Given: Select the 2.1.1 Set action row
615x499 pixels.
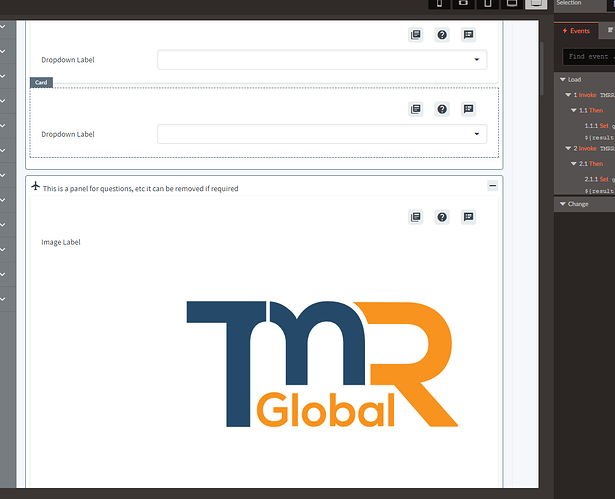Looking at the screenshot, I should pyautogui.click(x=599, y=179).
